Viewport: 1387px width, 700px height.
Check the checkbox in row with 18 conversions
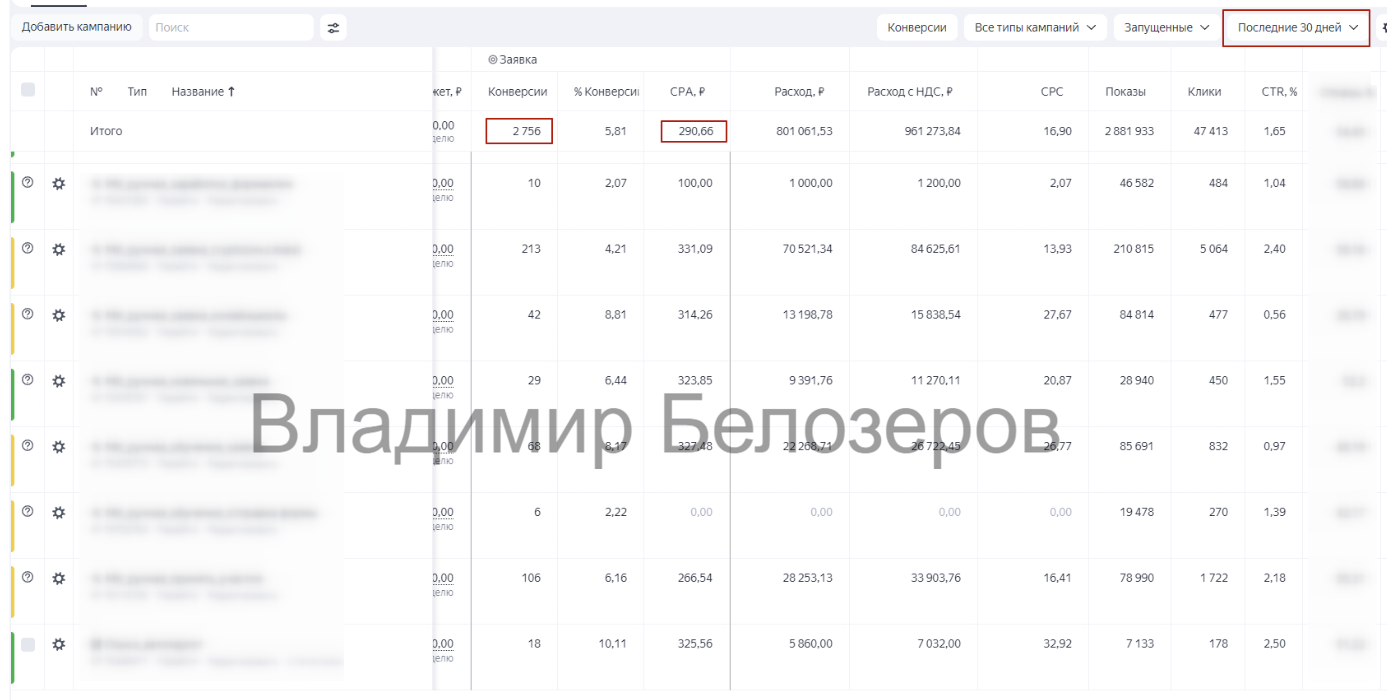(28, 644)
